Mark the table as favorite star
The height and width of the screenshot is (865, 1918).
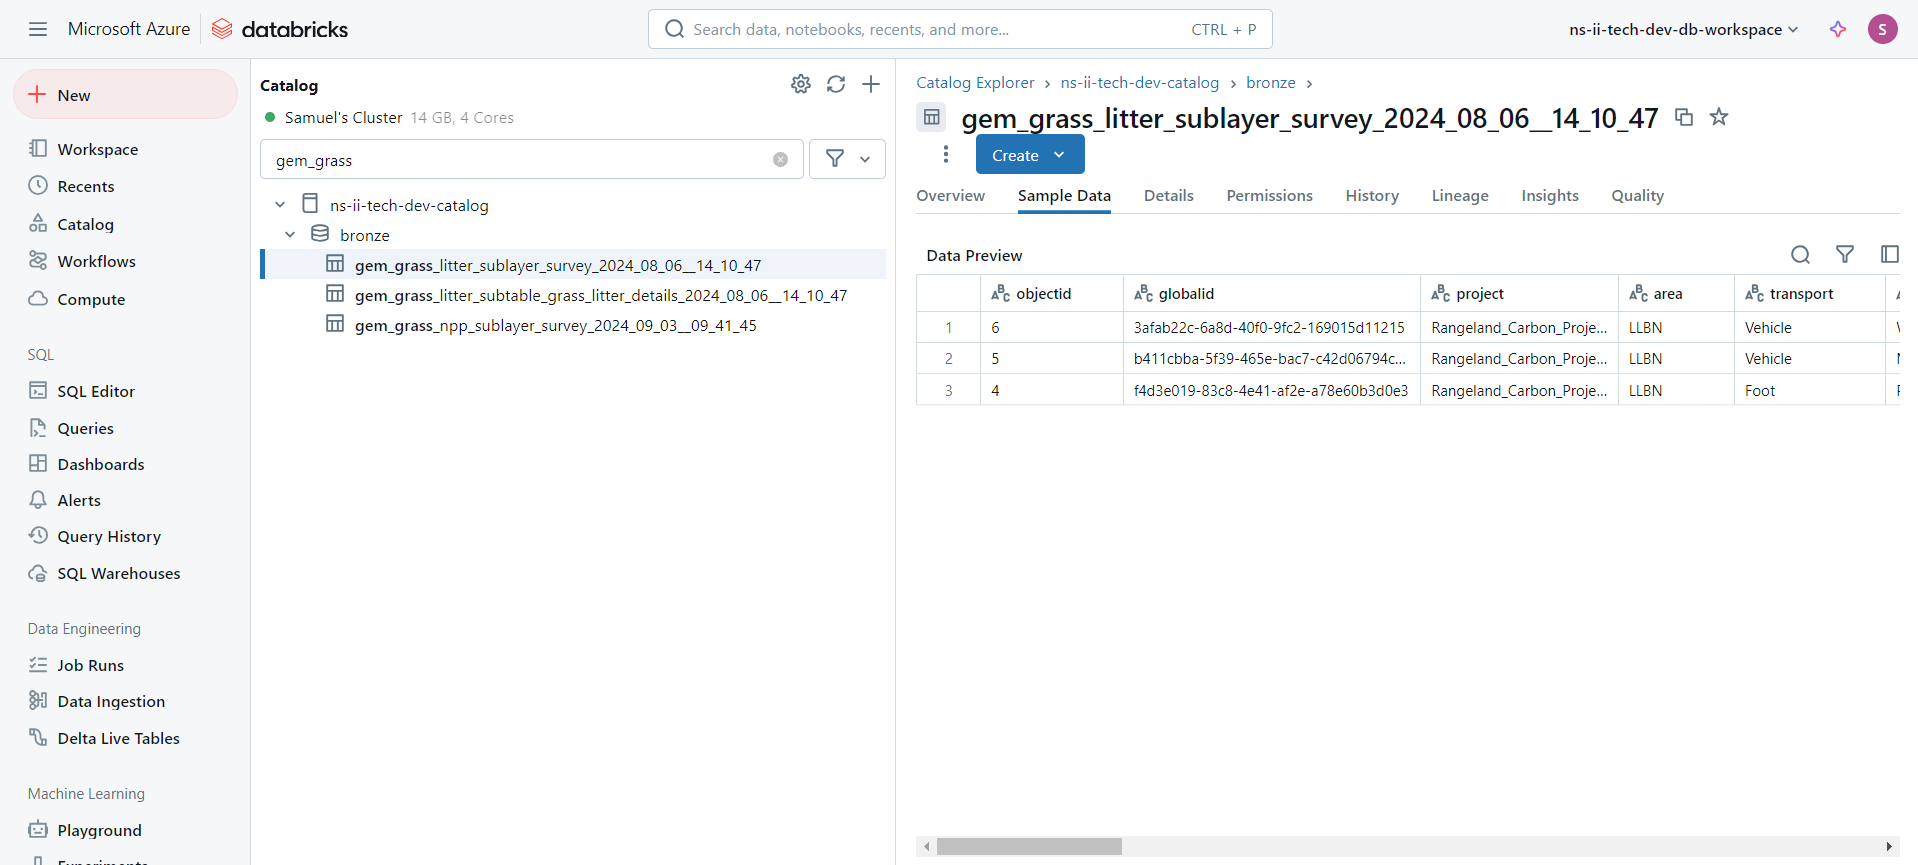pos(1719,117)
